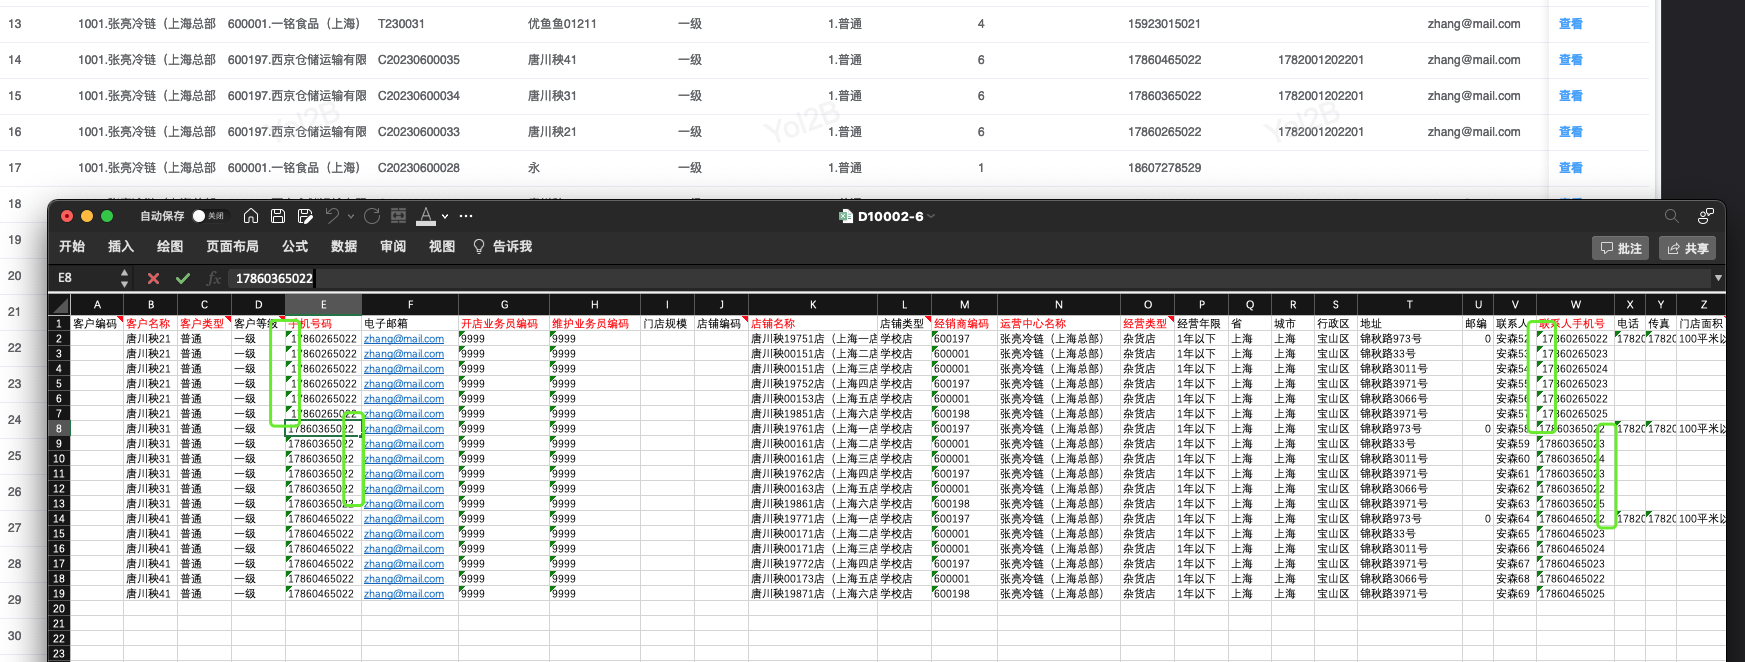The height and width of the screenshot is (662, 1745).
Task: Apply the font color A swatch
Action: [426, 216]
